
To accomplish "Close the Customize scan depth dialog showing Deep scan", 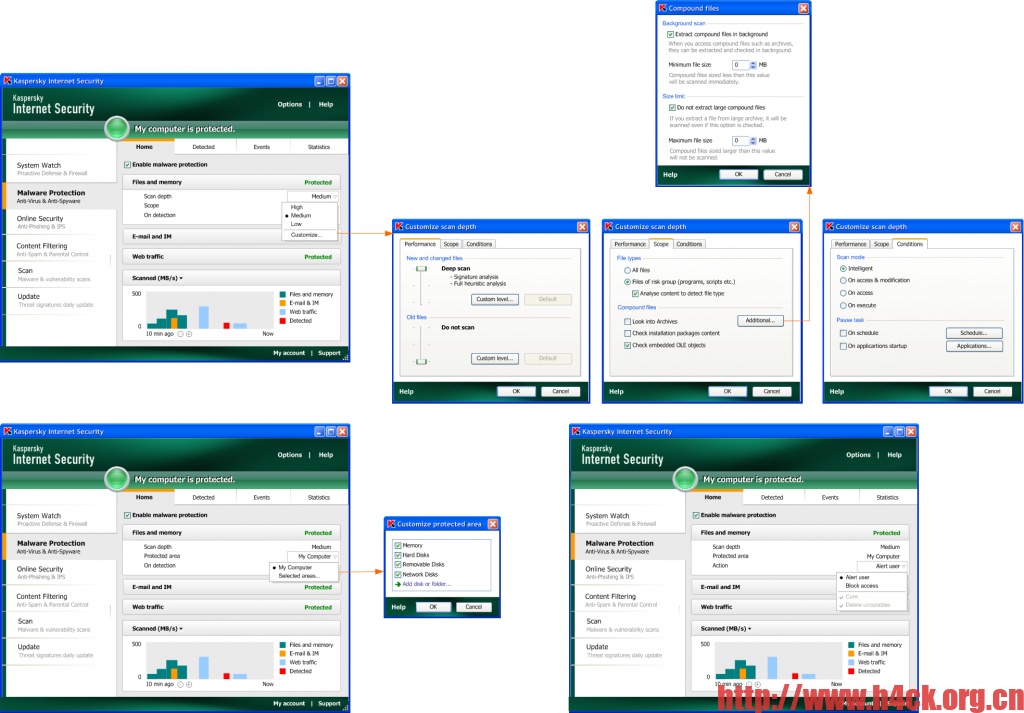I will pos(582,227).
